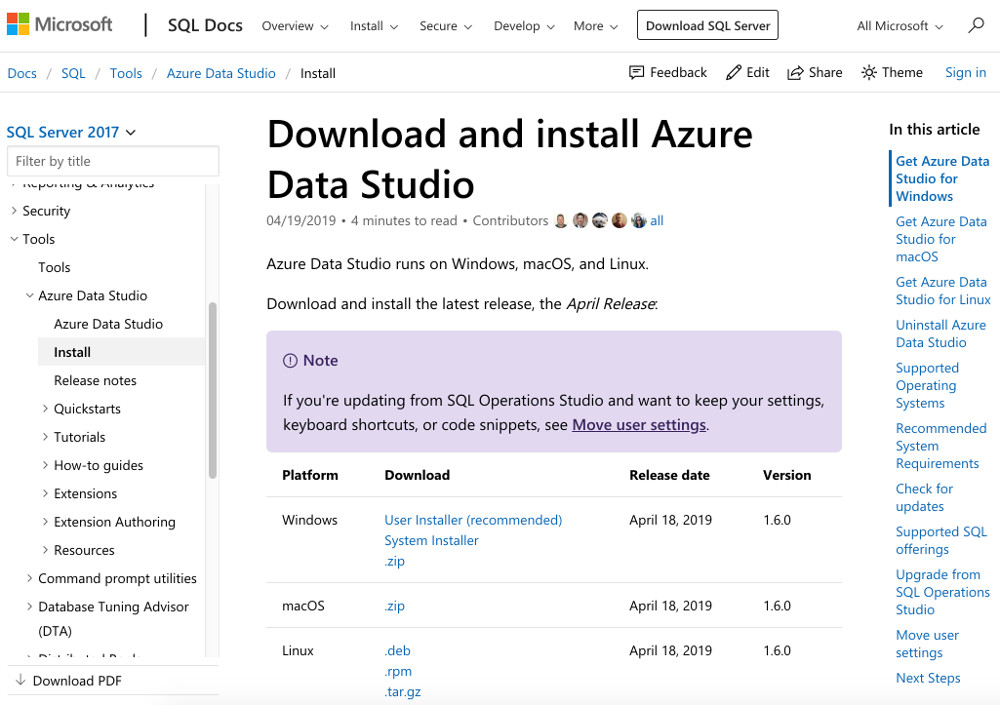Toggle the Theme sun icon

pyautogui.click(x=869, y=73)
